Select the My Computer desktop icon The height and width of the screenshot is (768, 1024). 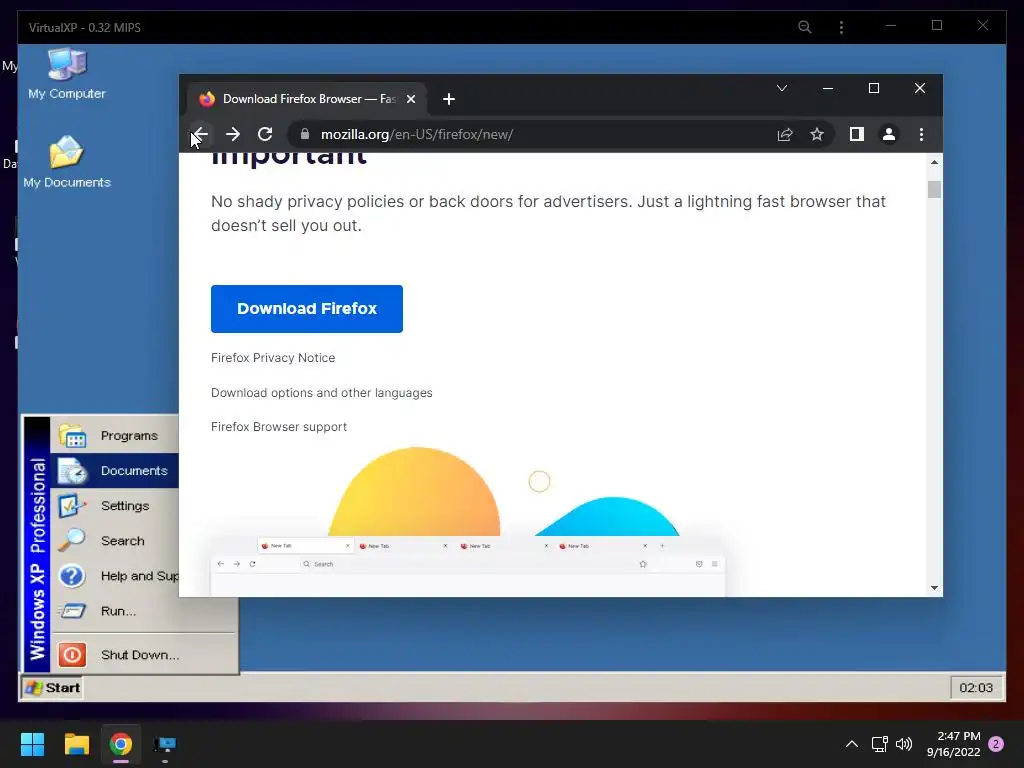point(67,74)
